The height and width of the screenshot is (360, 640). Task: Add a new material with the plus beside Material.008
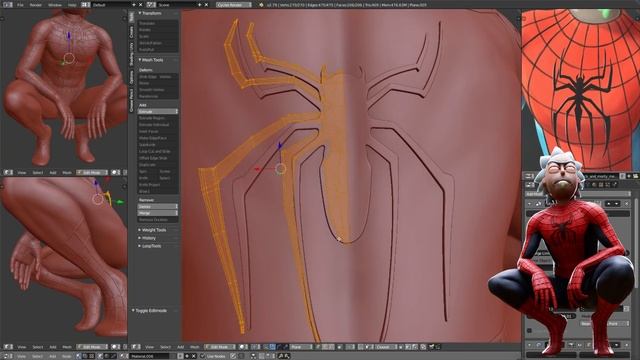tap(187, 356)
